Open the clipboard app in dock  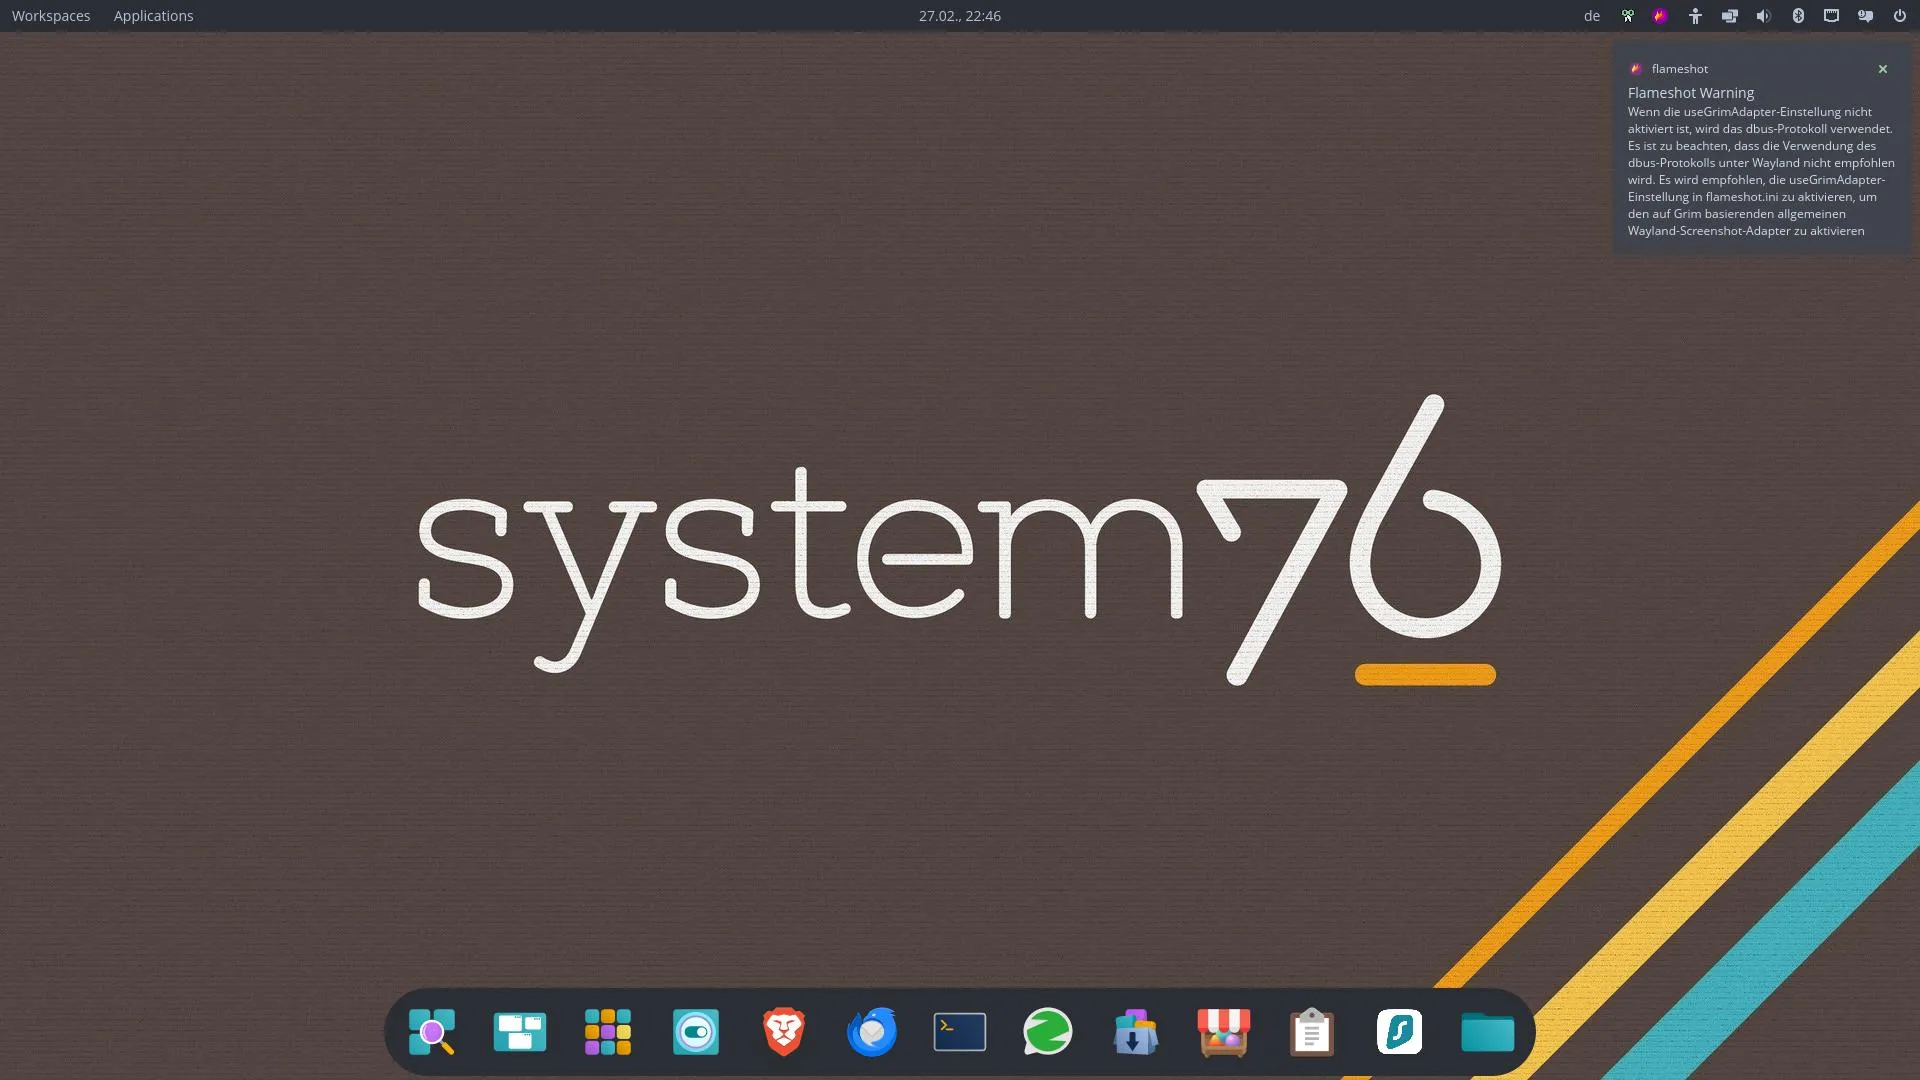coord(1312,1032)
